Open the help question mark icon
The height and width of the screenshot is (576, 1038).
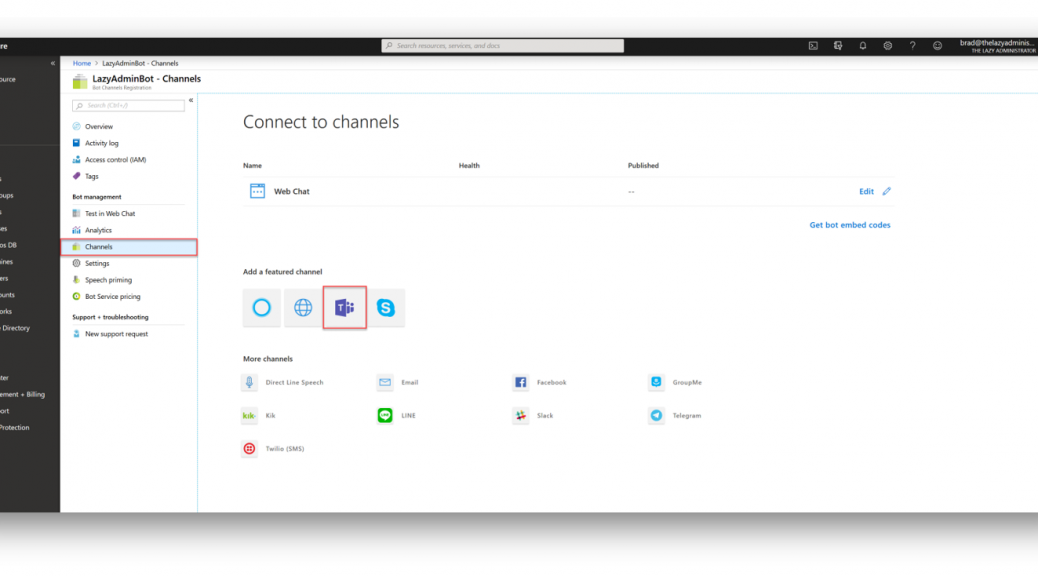point(912,46)
